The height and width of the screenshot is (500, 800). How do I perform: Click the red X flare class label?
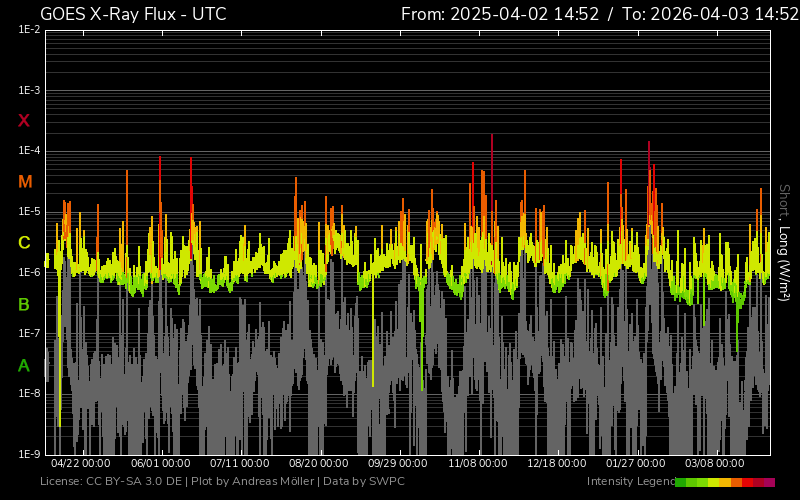tap(24, 121)
